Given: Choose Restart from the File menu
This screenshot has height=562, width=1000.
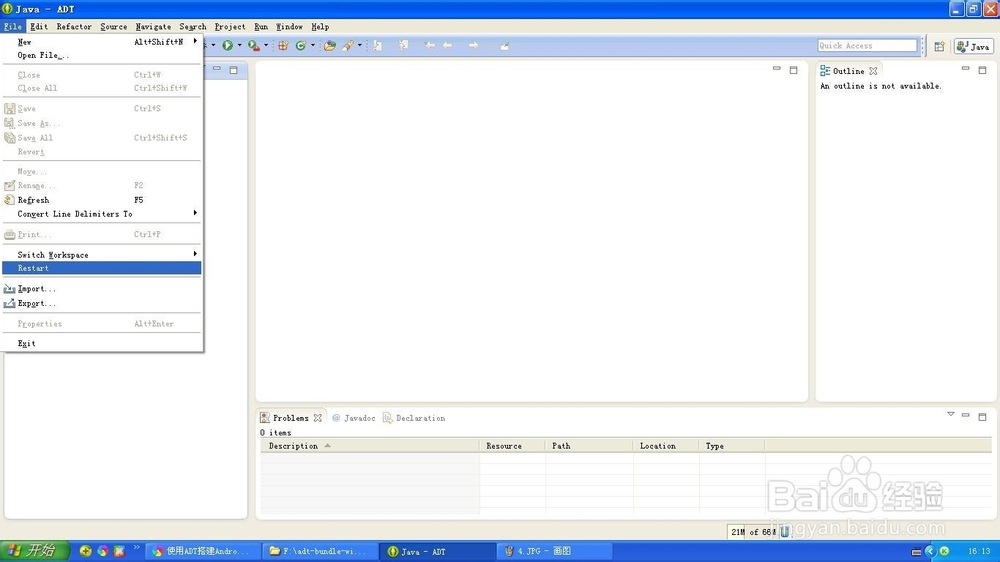Looking at the screenshot, I should coord(102,268).
